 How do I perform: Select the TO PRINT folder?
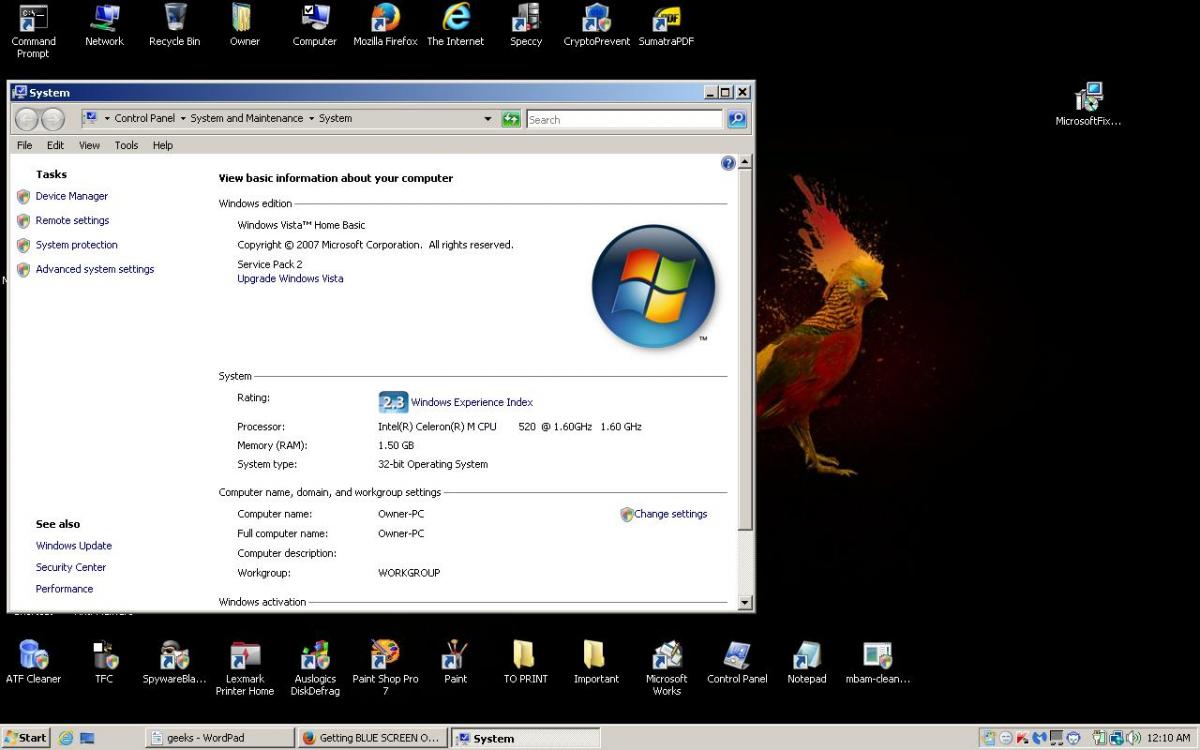point(525,662)
